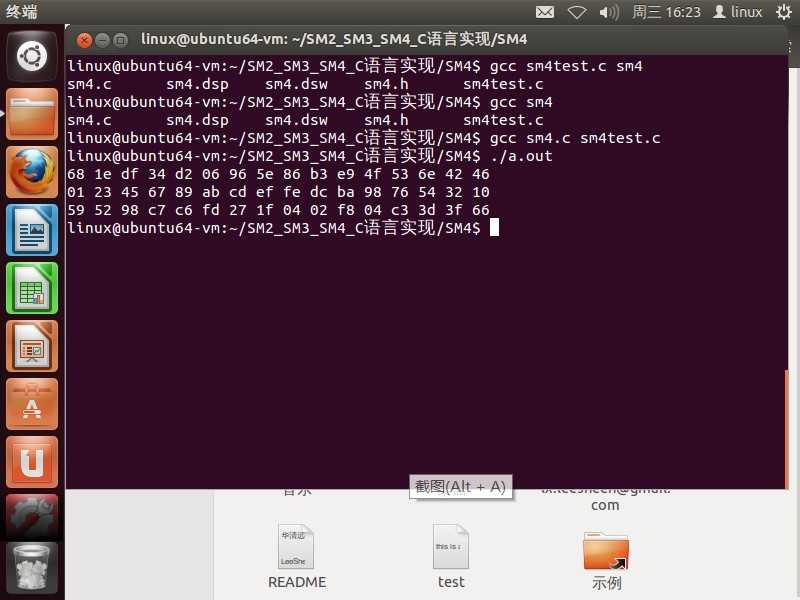Screen dimensions: 800x600
Task: Click the './a.out' command text
Action: (521, 156)
